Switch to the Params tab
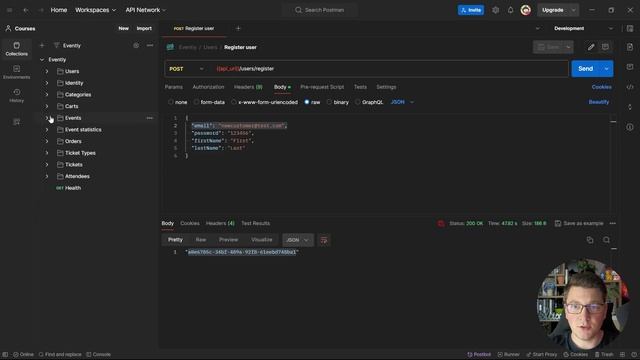 pos(173,87)
